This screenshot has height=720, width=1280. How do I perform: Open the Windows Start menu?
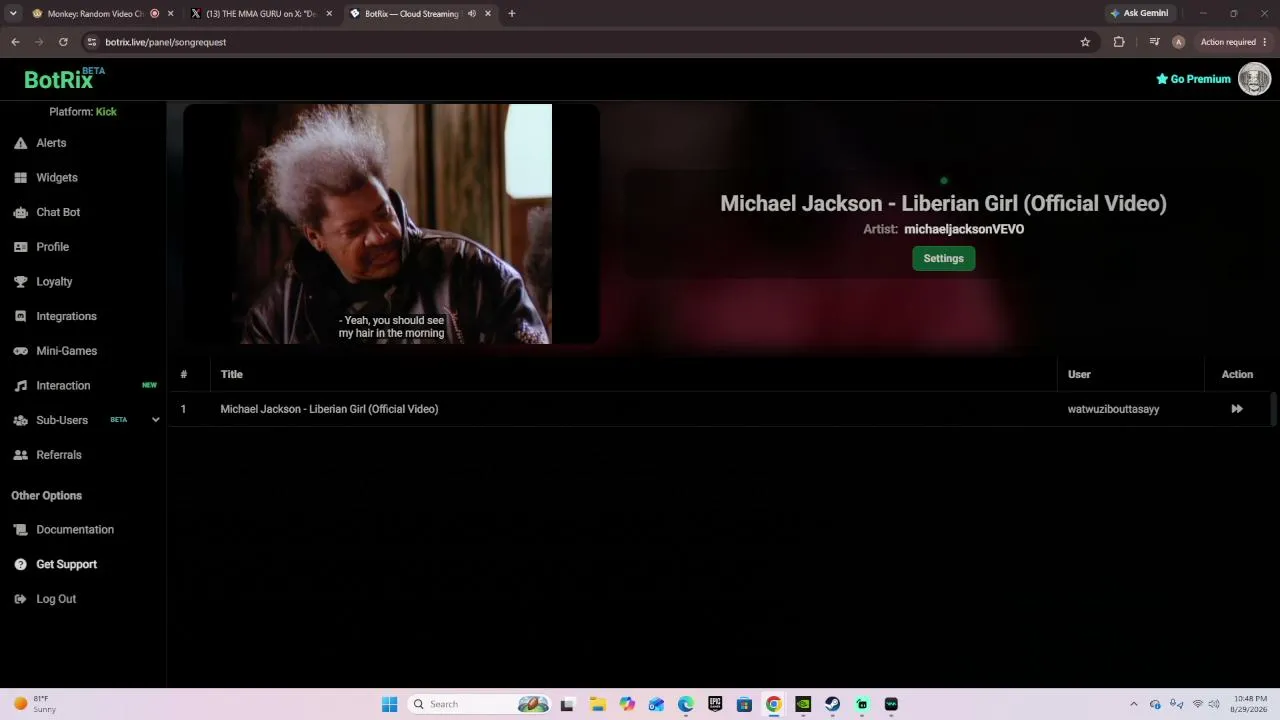point(389,704)
